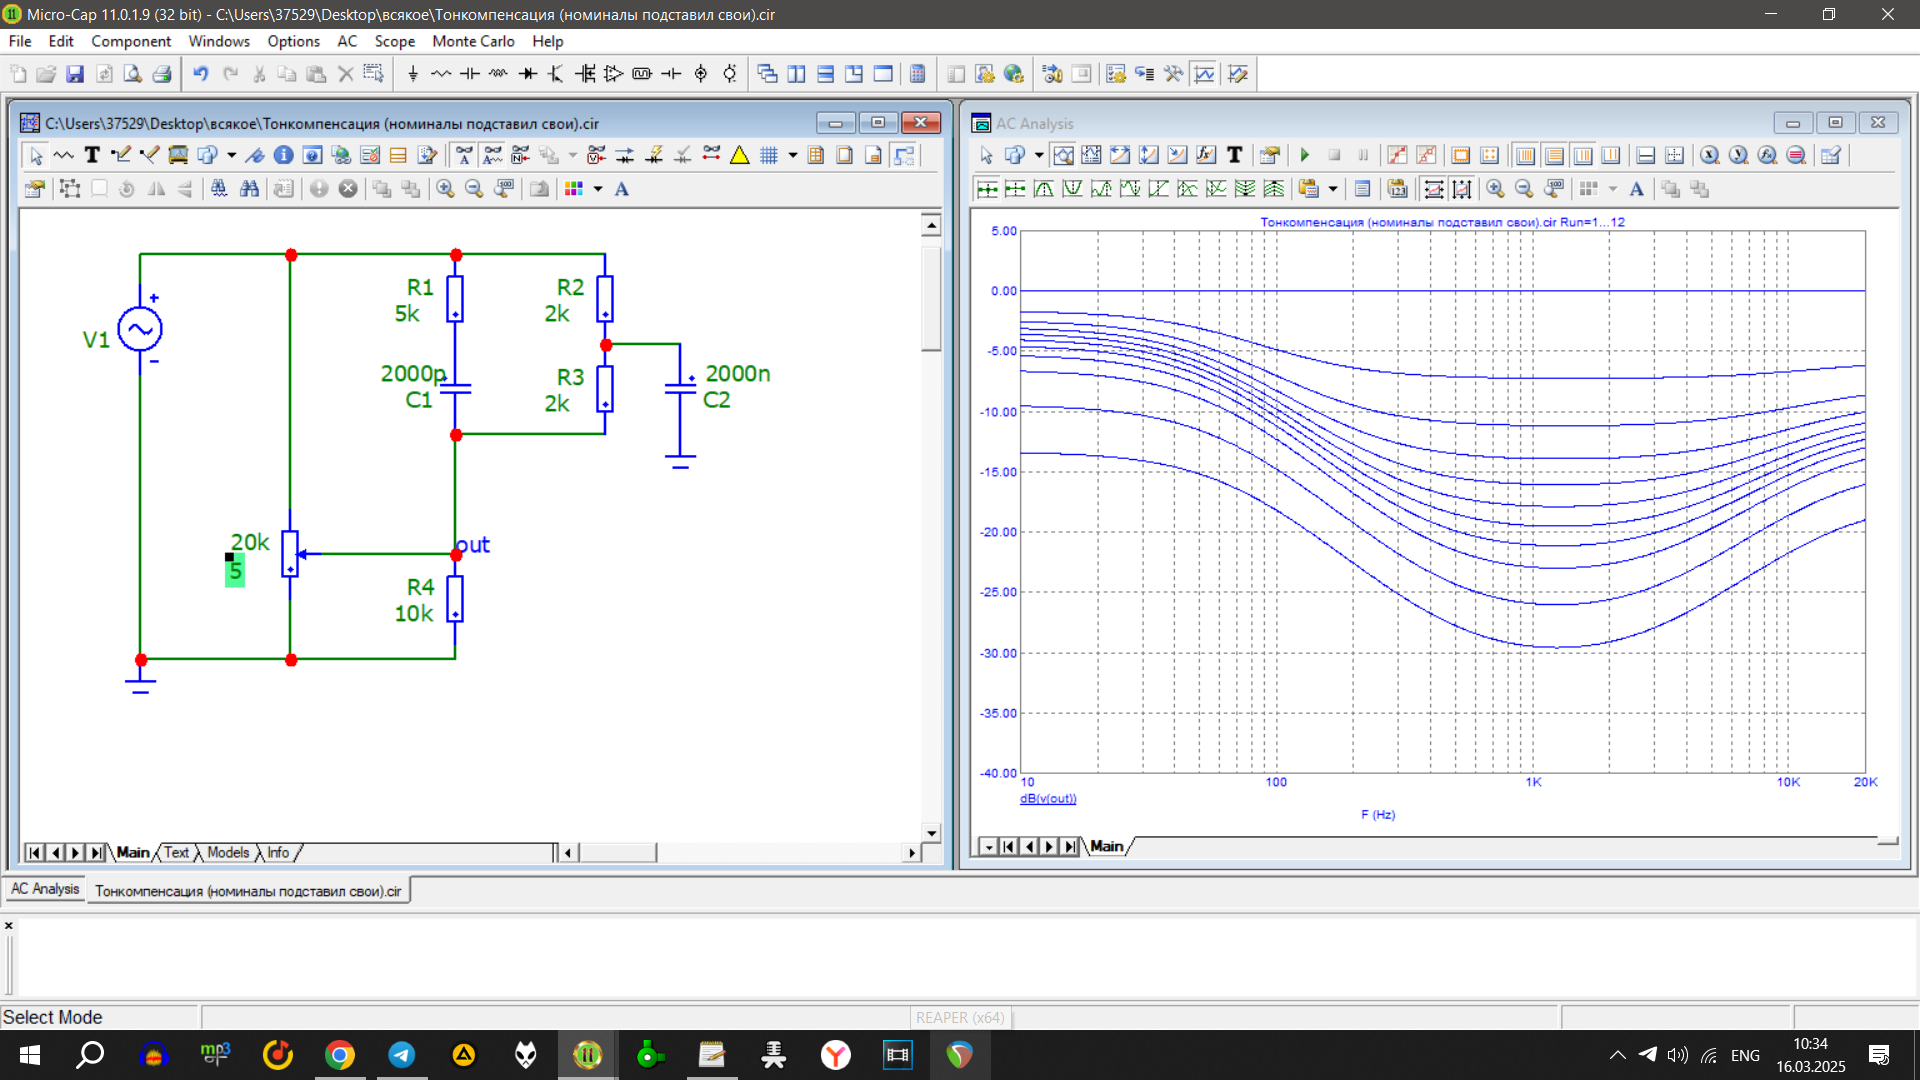
Task: Click Zoom In in AC Analysis toolbar
Action: (1495, 189)
